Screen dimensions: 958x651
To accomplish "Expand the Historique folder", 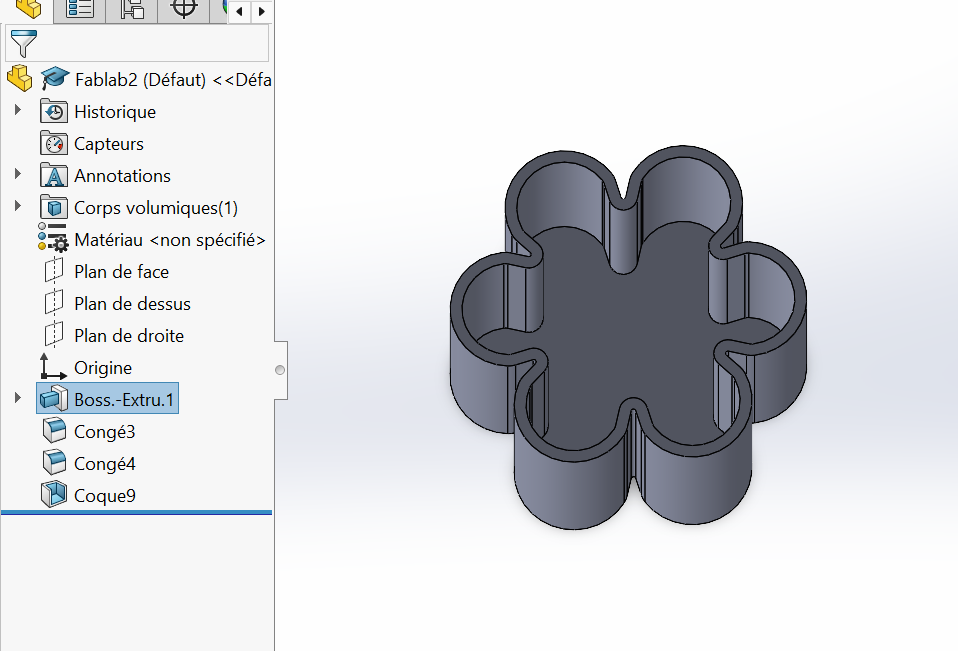I will 18,111.
